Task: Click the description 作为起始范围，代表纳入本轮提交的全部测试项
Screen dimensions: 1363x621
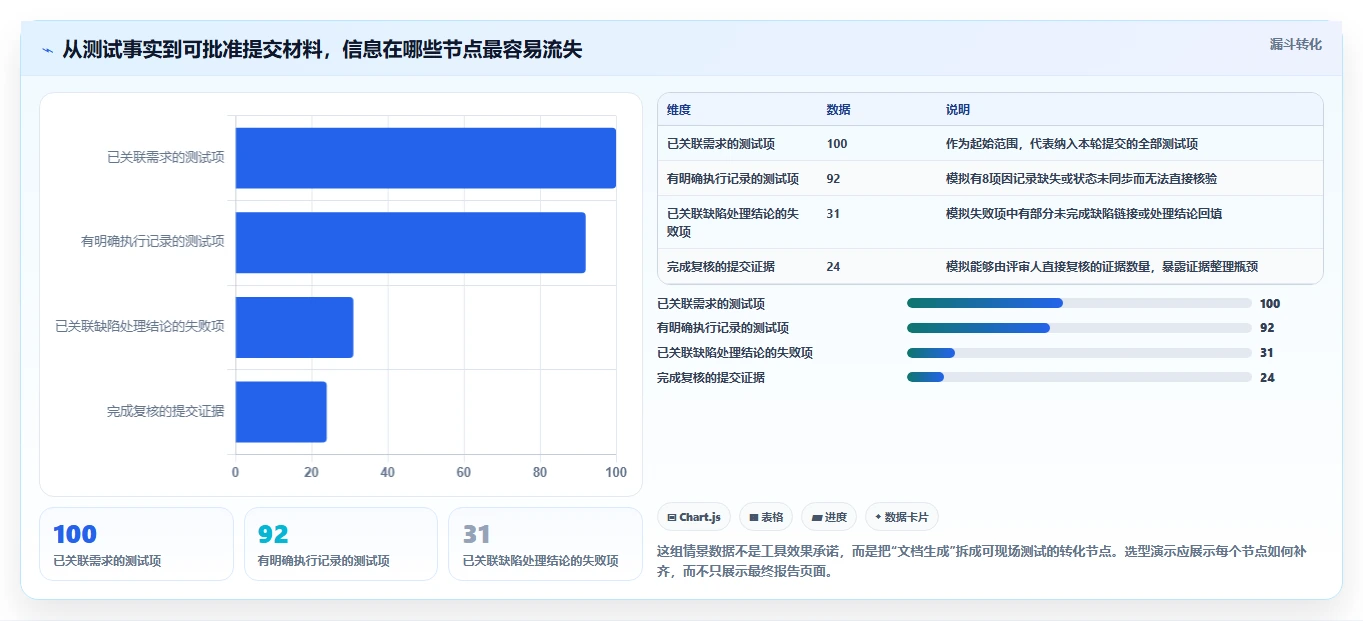Action: point(1072,144)
